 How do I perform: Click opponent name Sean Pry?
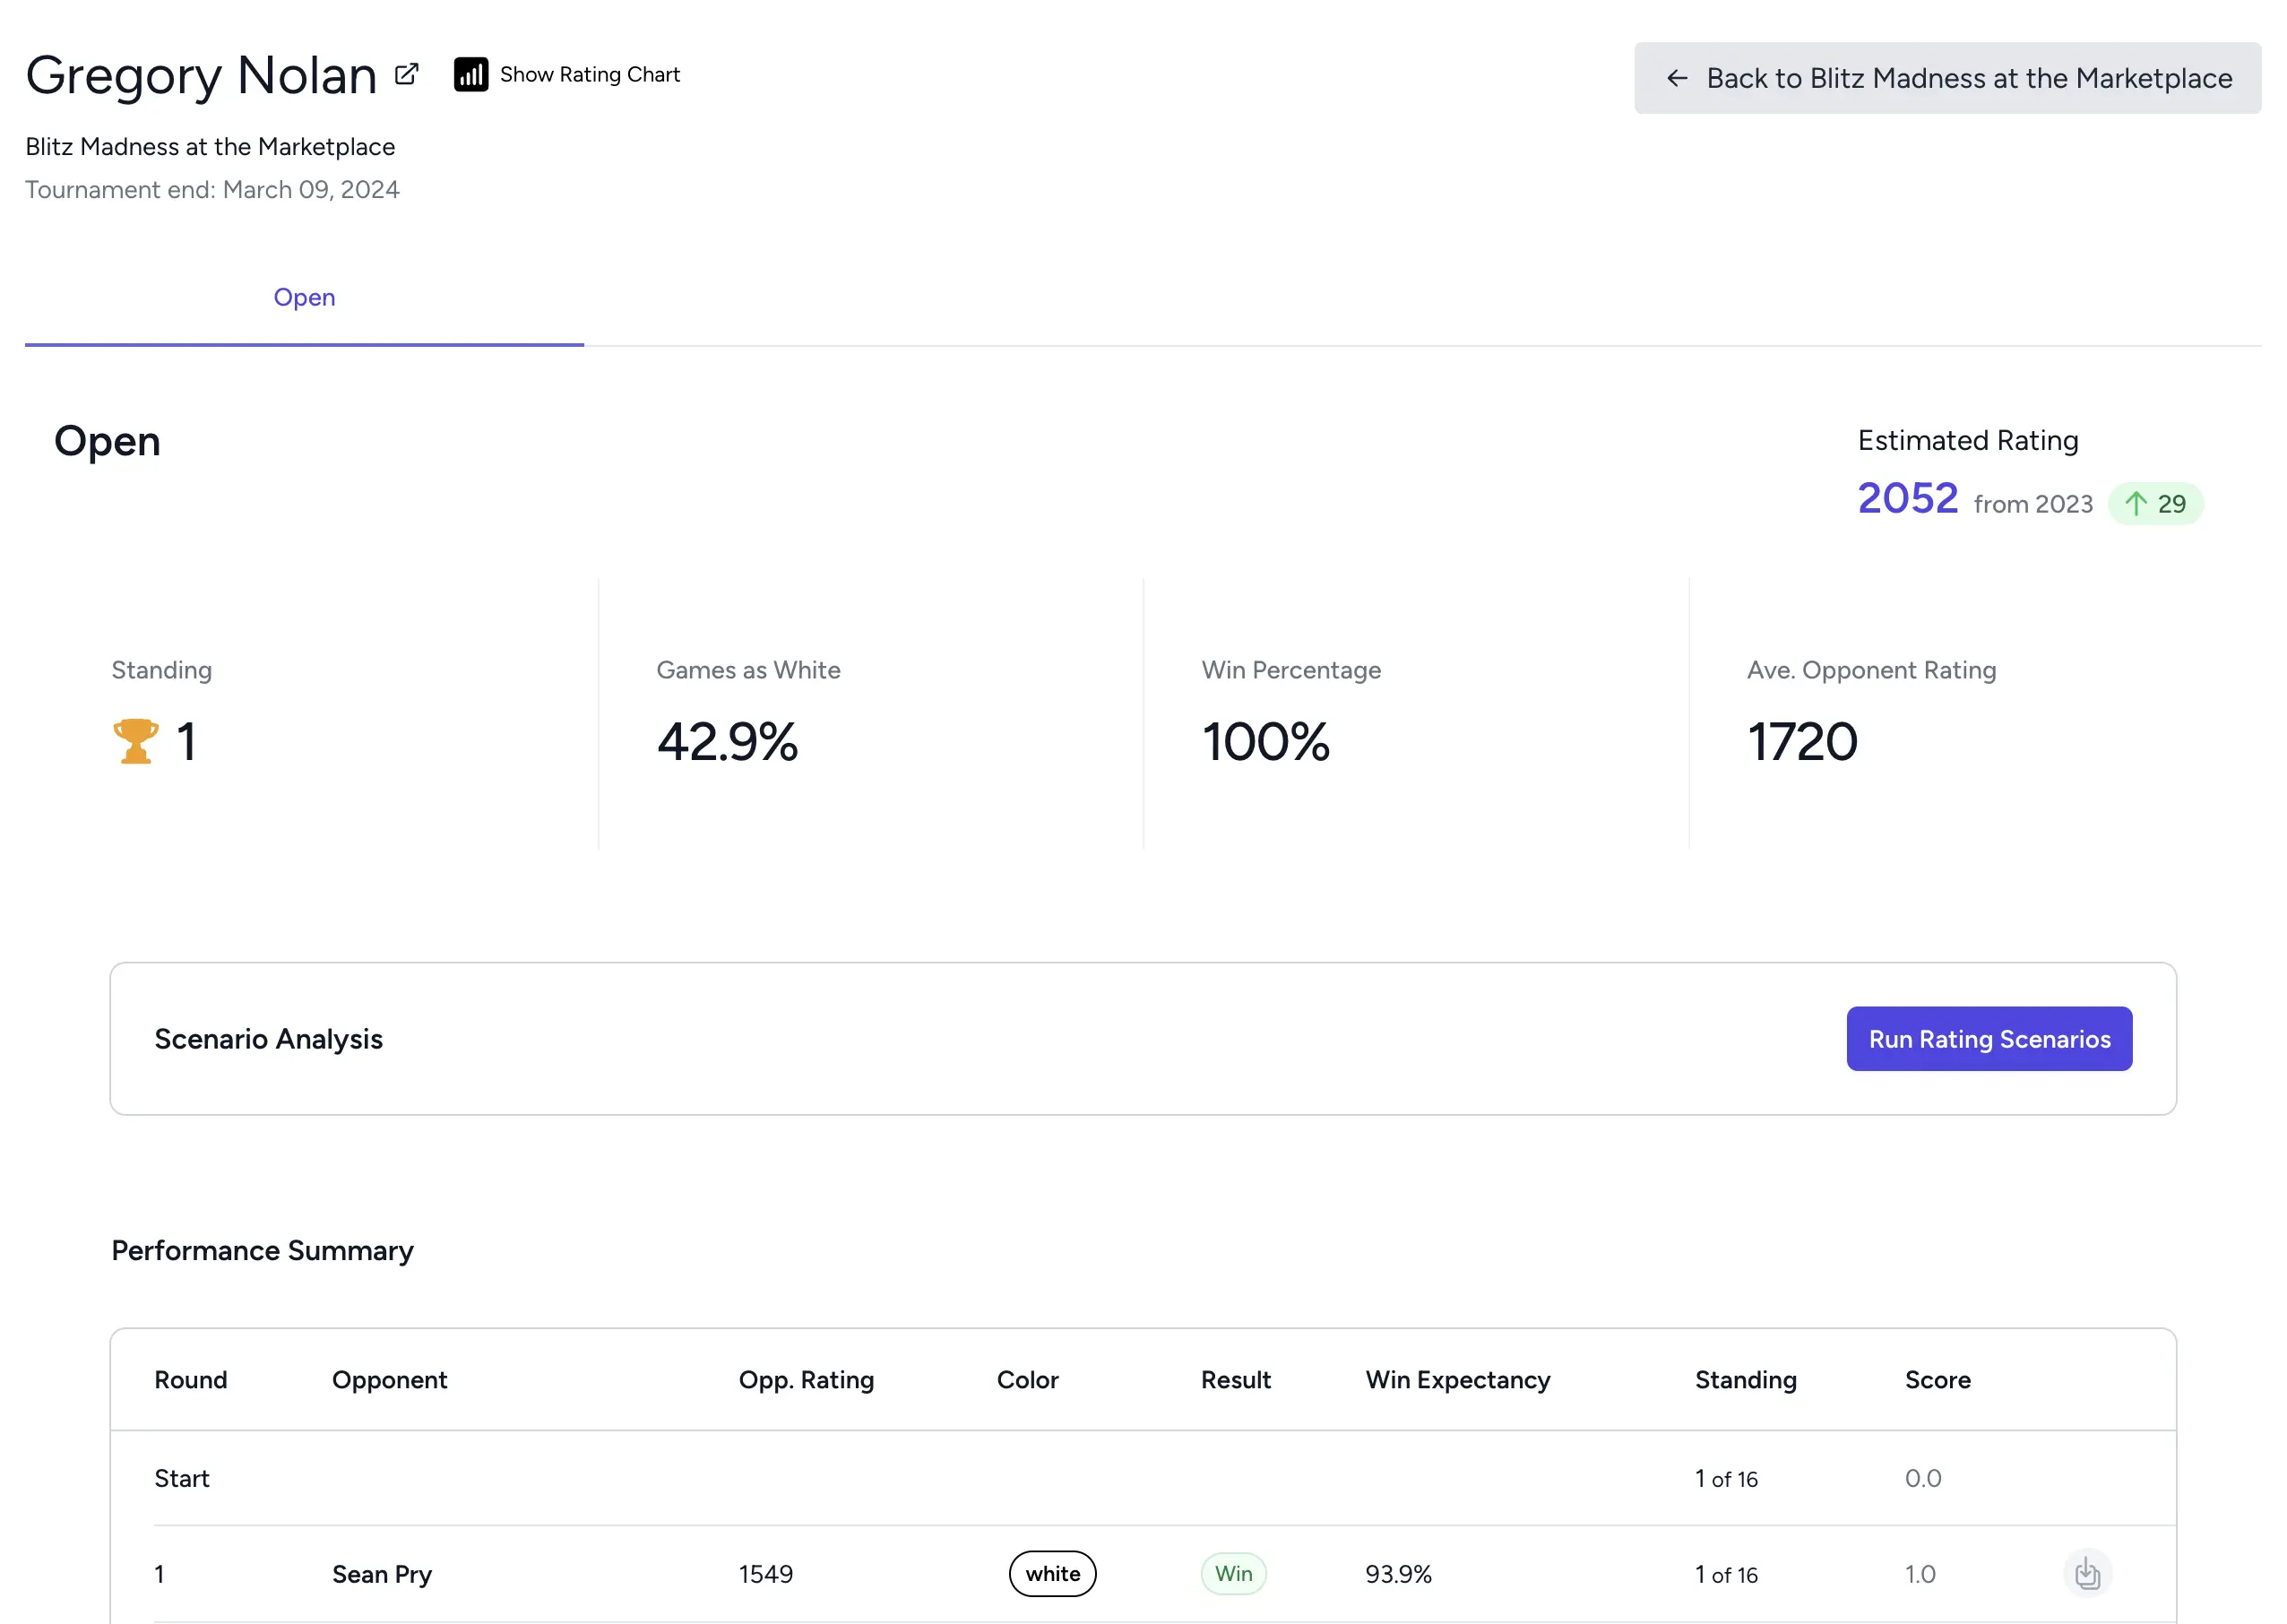tap(382, 1575)
